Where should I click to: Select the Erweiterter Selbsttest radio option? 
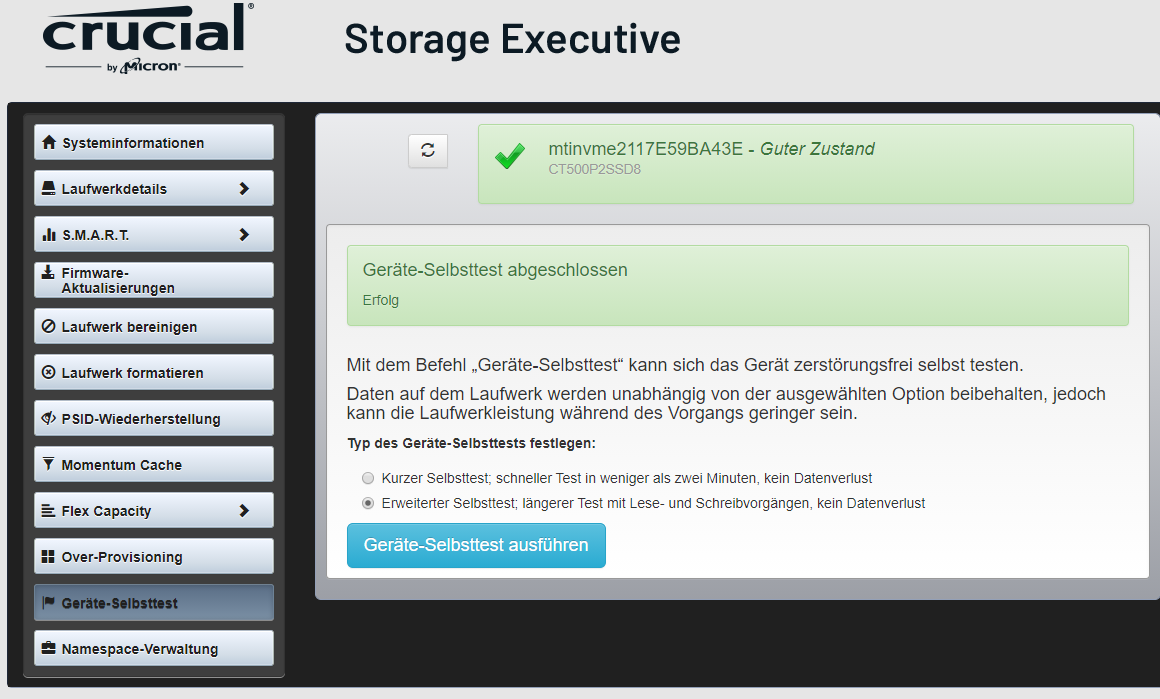(368, 503)
